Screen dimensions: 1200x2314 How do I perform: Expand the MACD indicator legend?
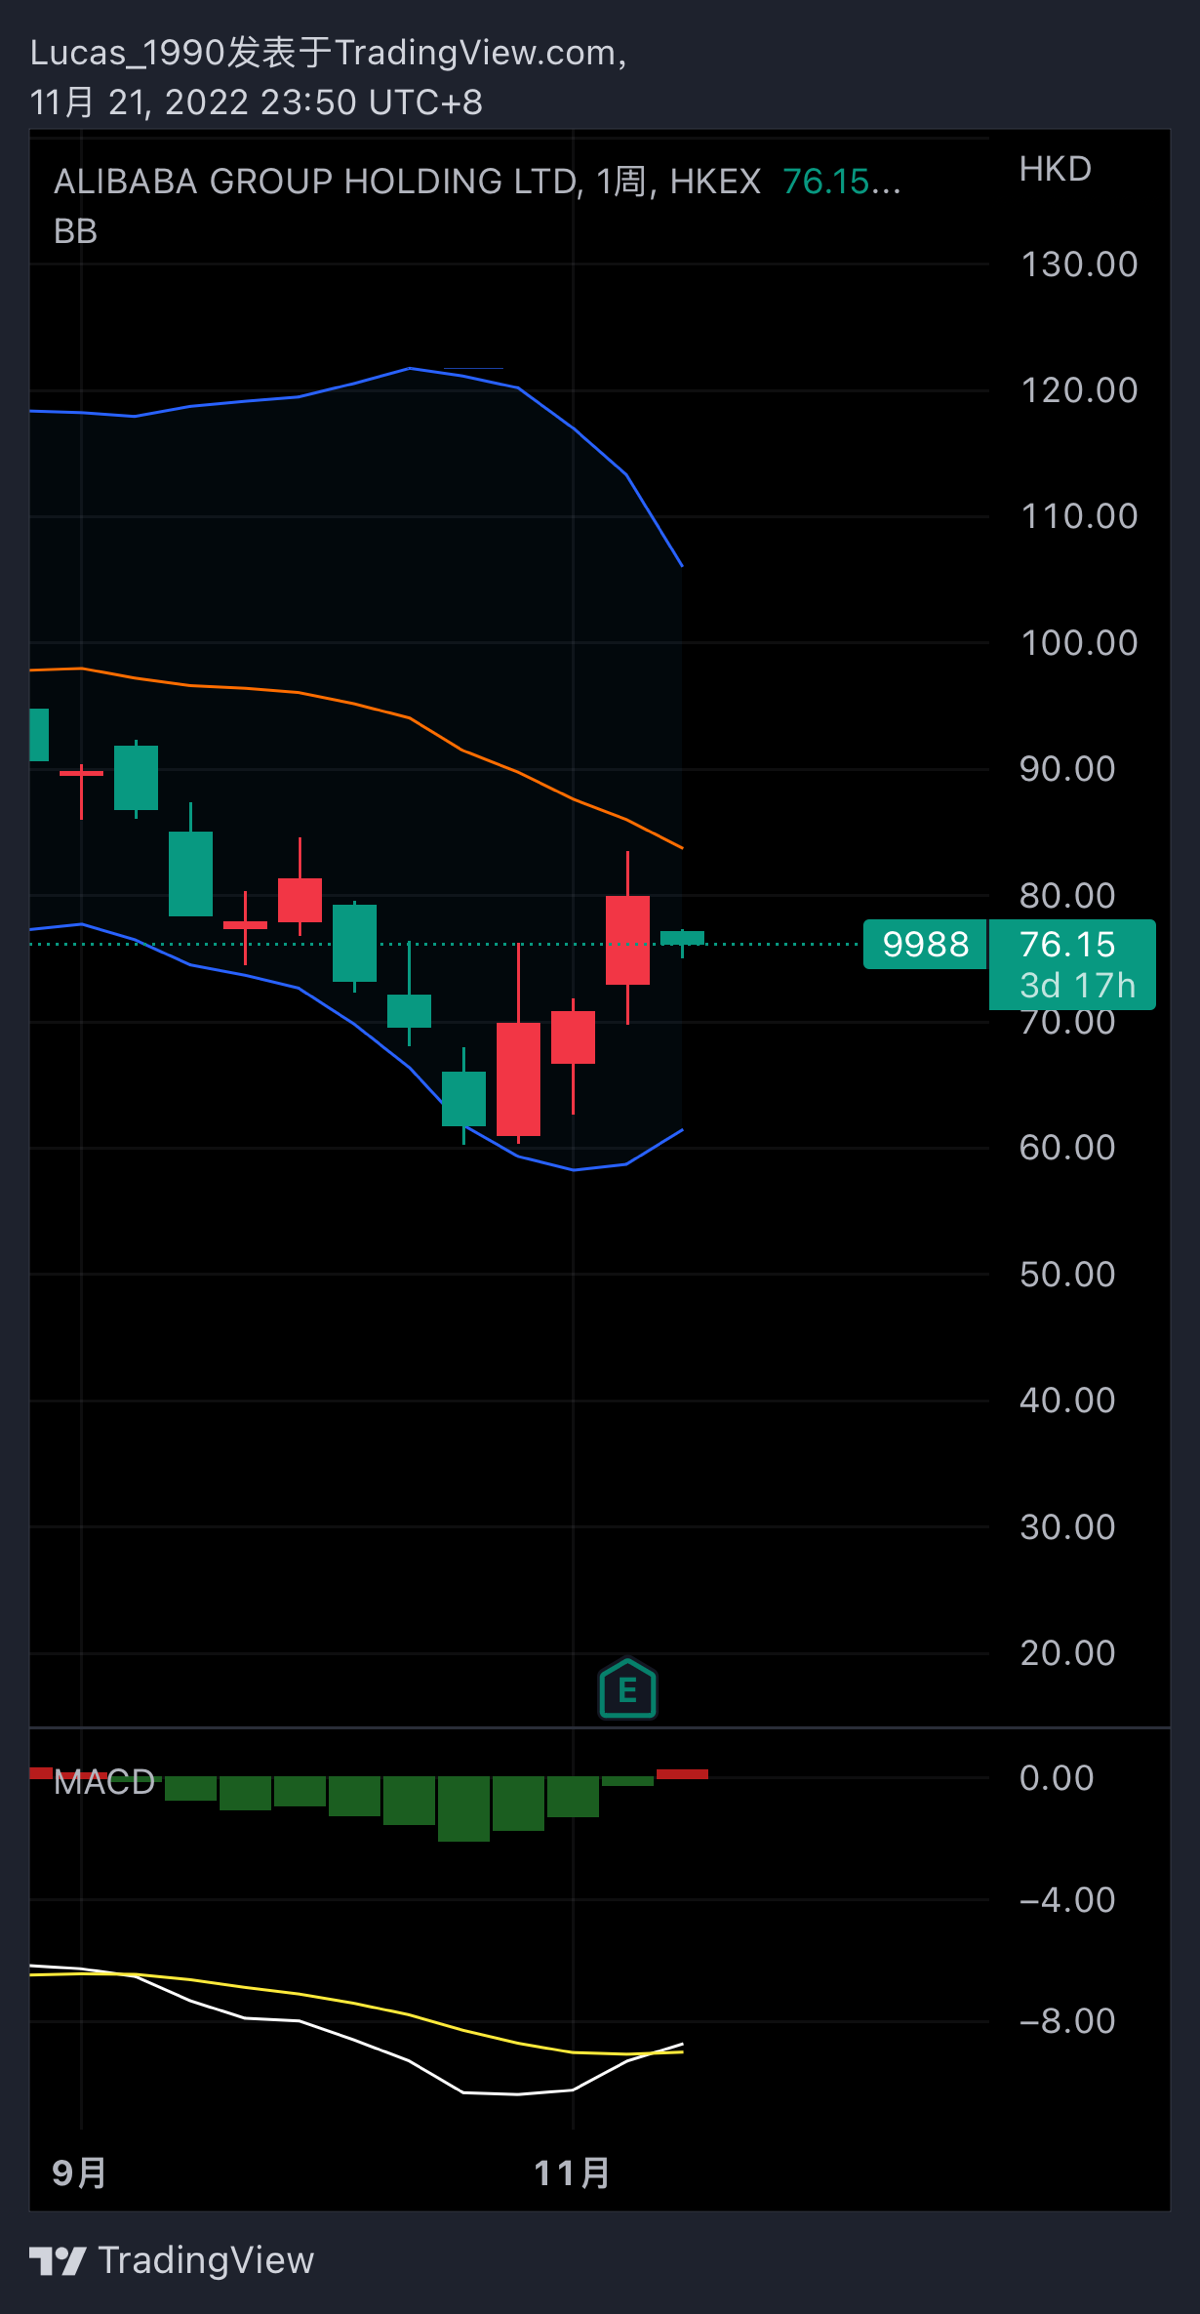pos(104,1782)
